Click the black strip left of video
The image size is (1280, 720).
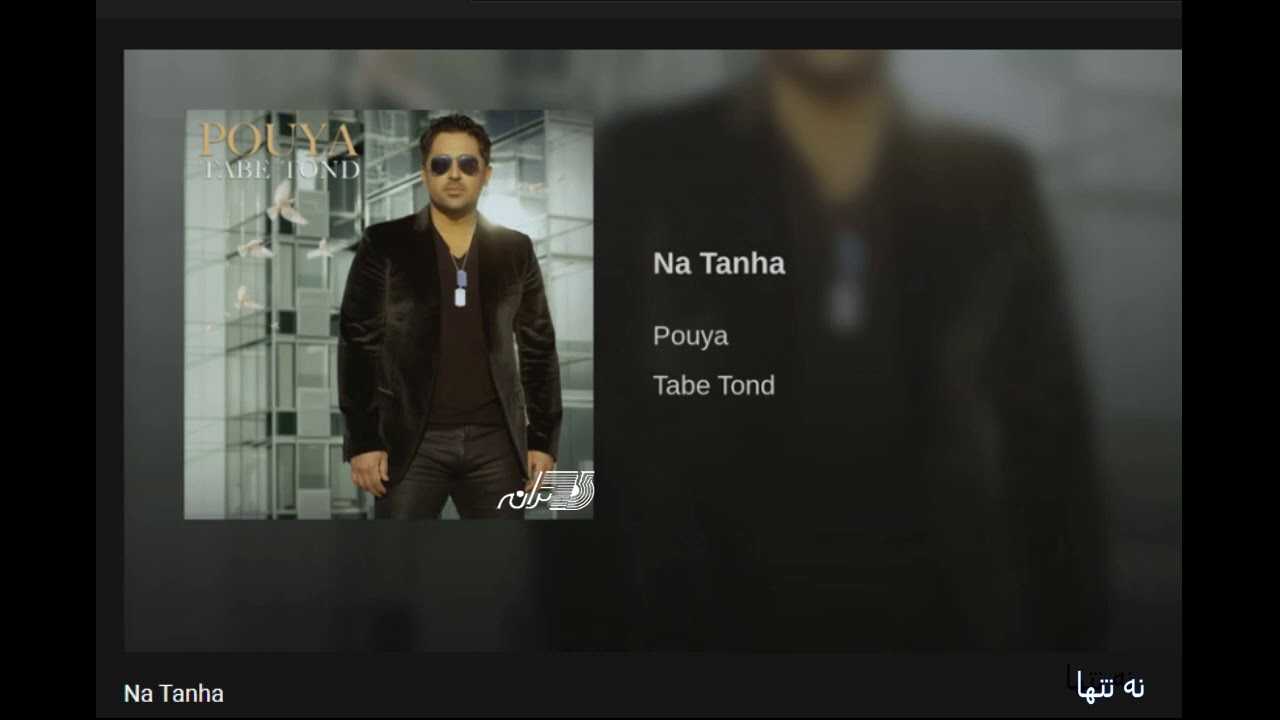[48, 360]
